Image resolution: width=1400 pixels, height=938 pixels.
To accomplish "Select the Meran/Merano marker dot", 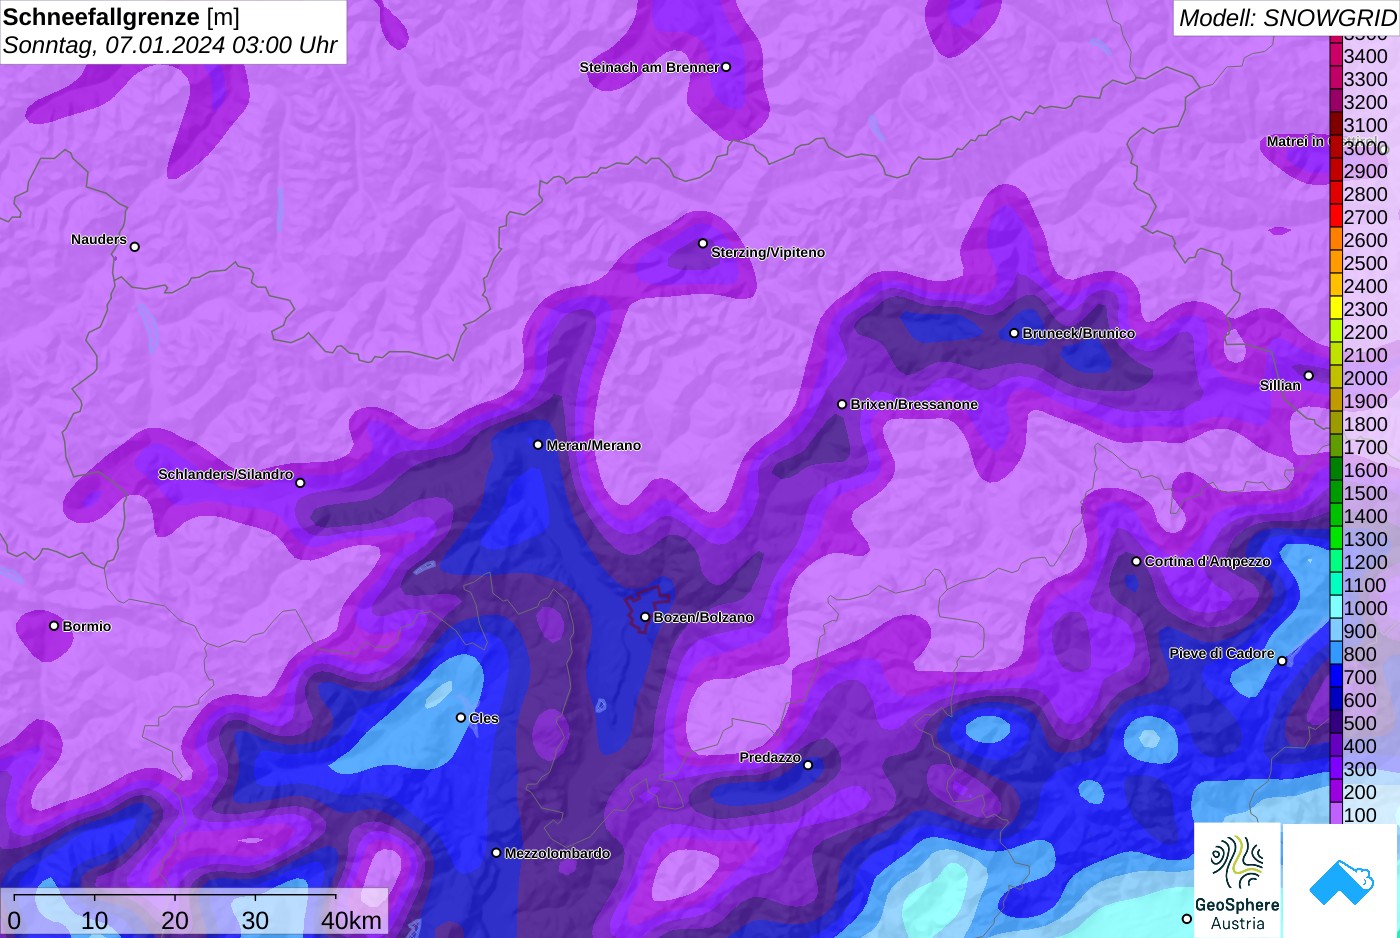I will click(538, 445).
